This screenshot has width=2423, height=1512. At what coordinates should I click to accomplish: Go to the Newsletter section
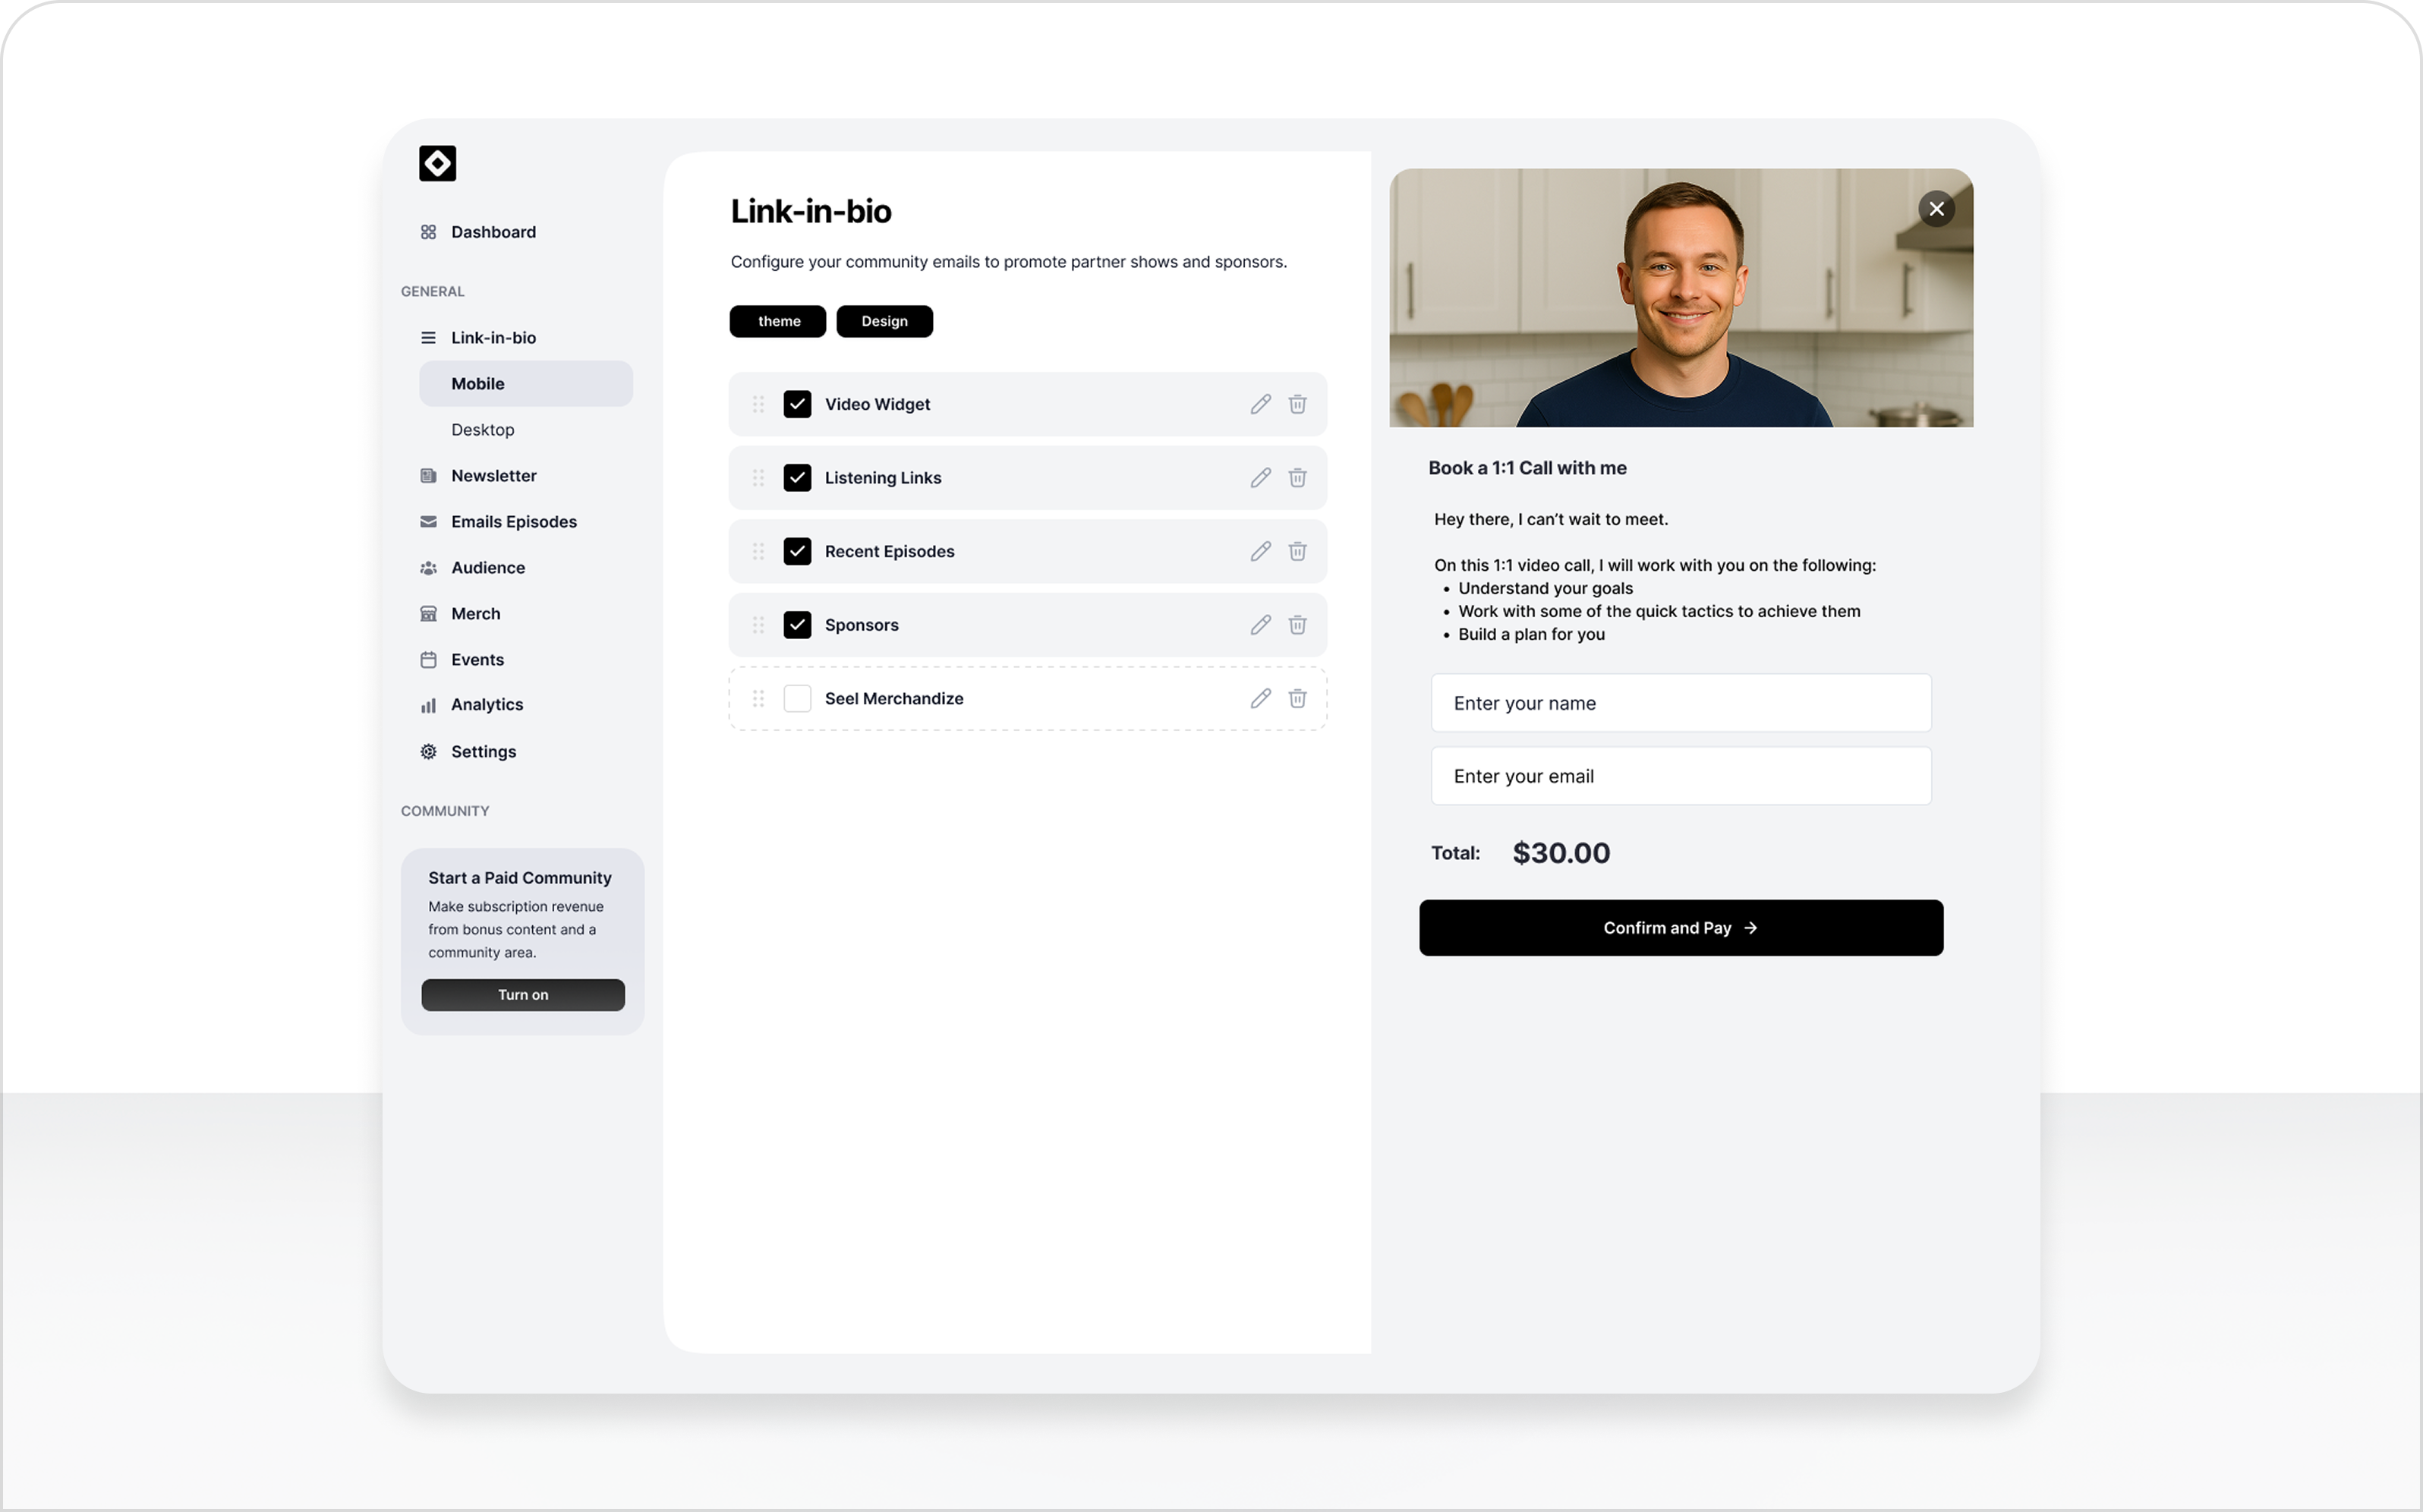(x=494, y=476)
